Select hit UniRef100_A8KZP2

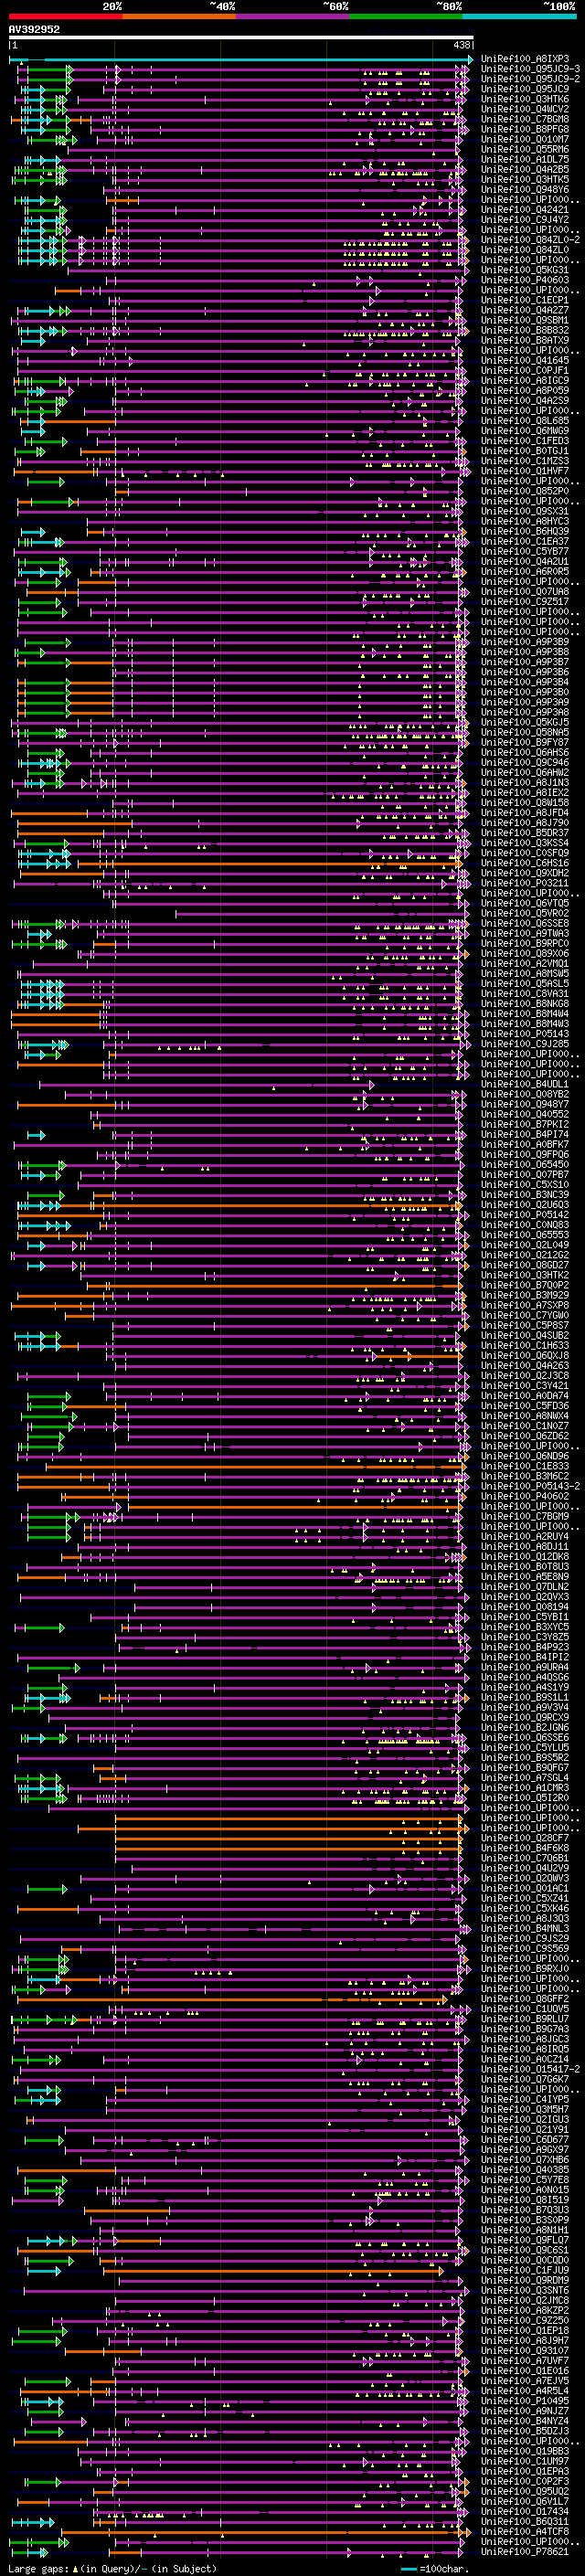click(x=524, y=2310)
